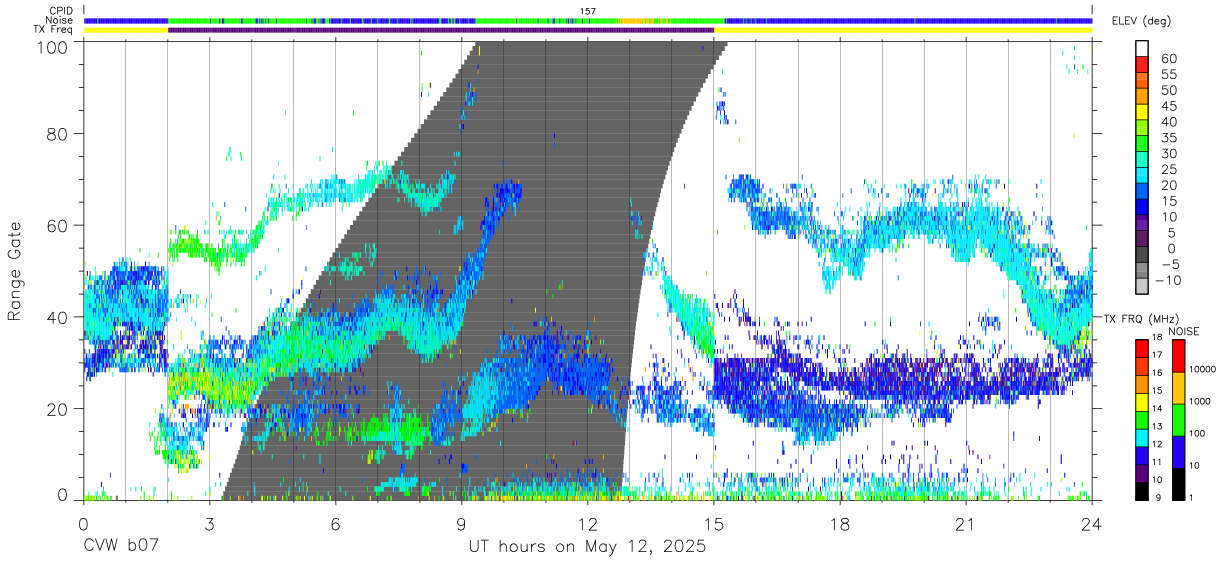Click the black 9 MHz TX frequency swatch

coord(1142,492)
